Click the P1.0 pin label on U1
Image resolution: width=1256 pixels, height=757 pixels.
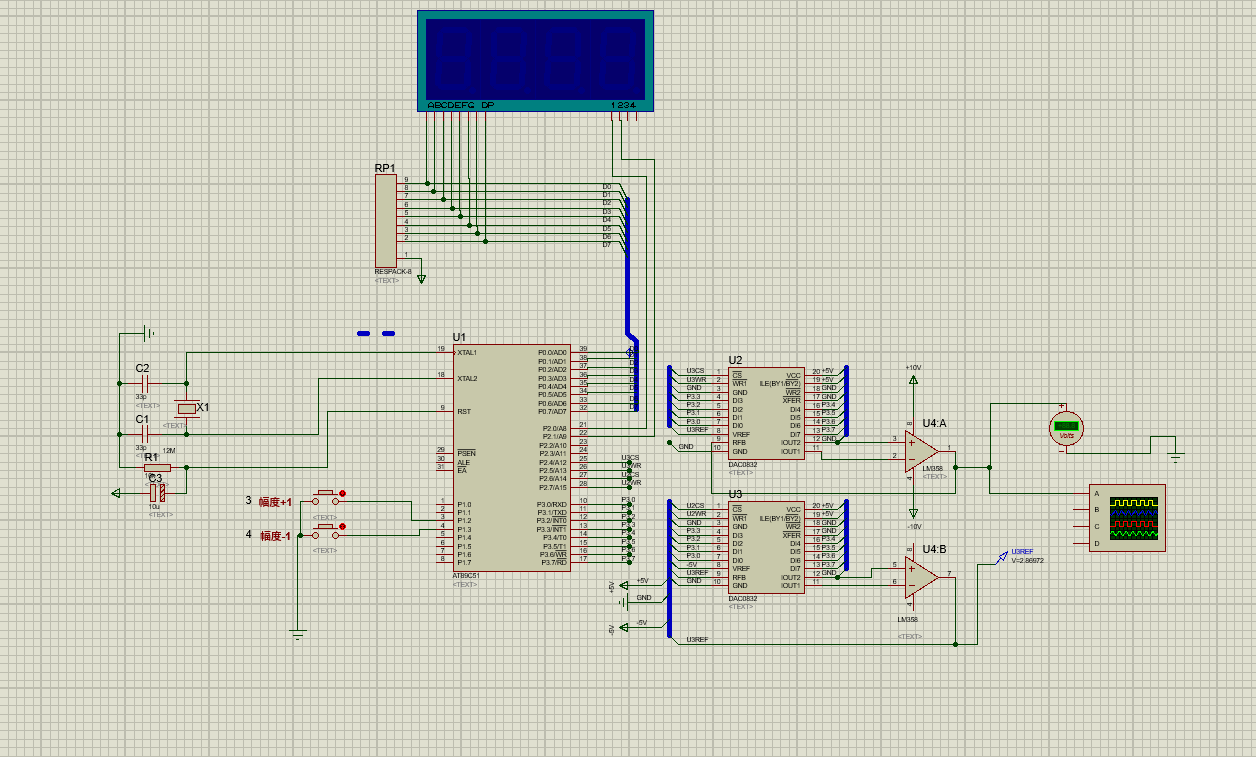[x=464, y=504]
